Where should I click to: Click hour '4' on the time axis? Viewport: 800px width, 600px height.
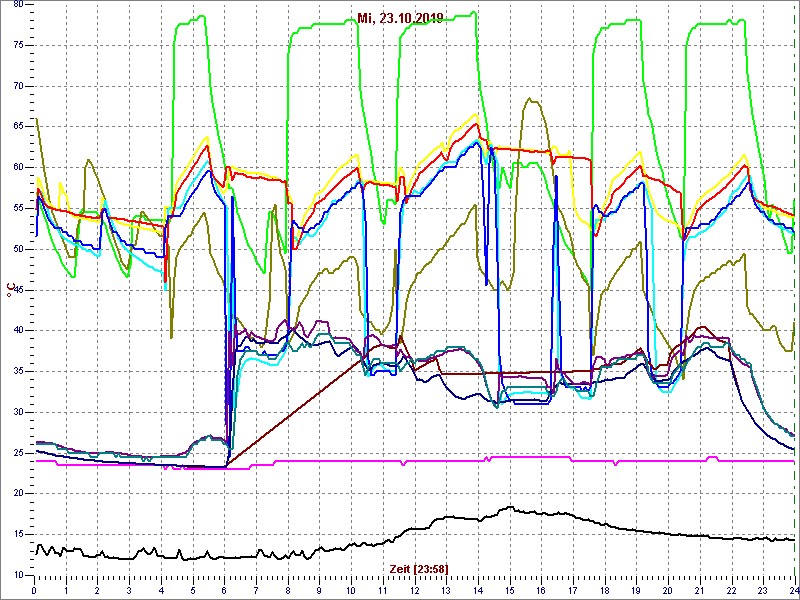click(x=161, y=591)
